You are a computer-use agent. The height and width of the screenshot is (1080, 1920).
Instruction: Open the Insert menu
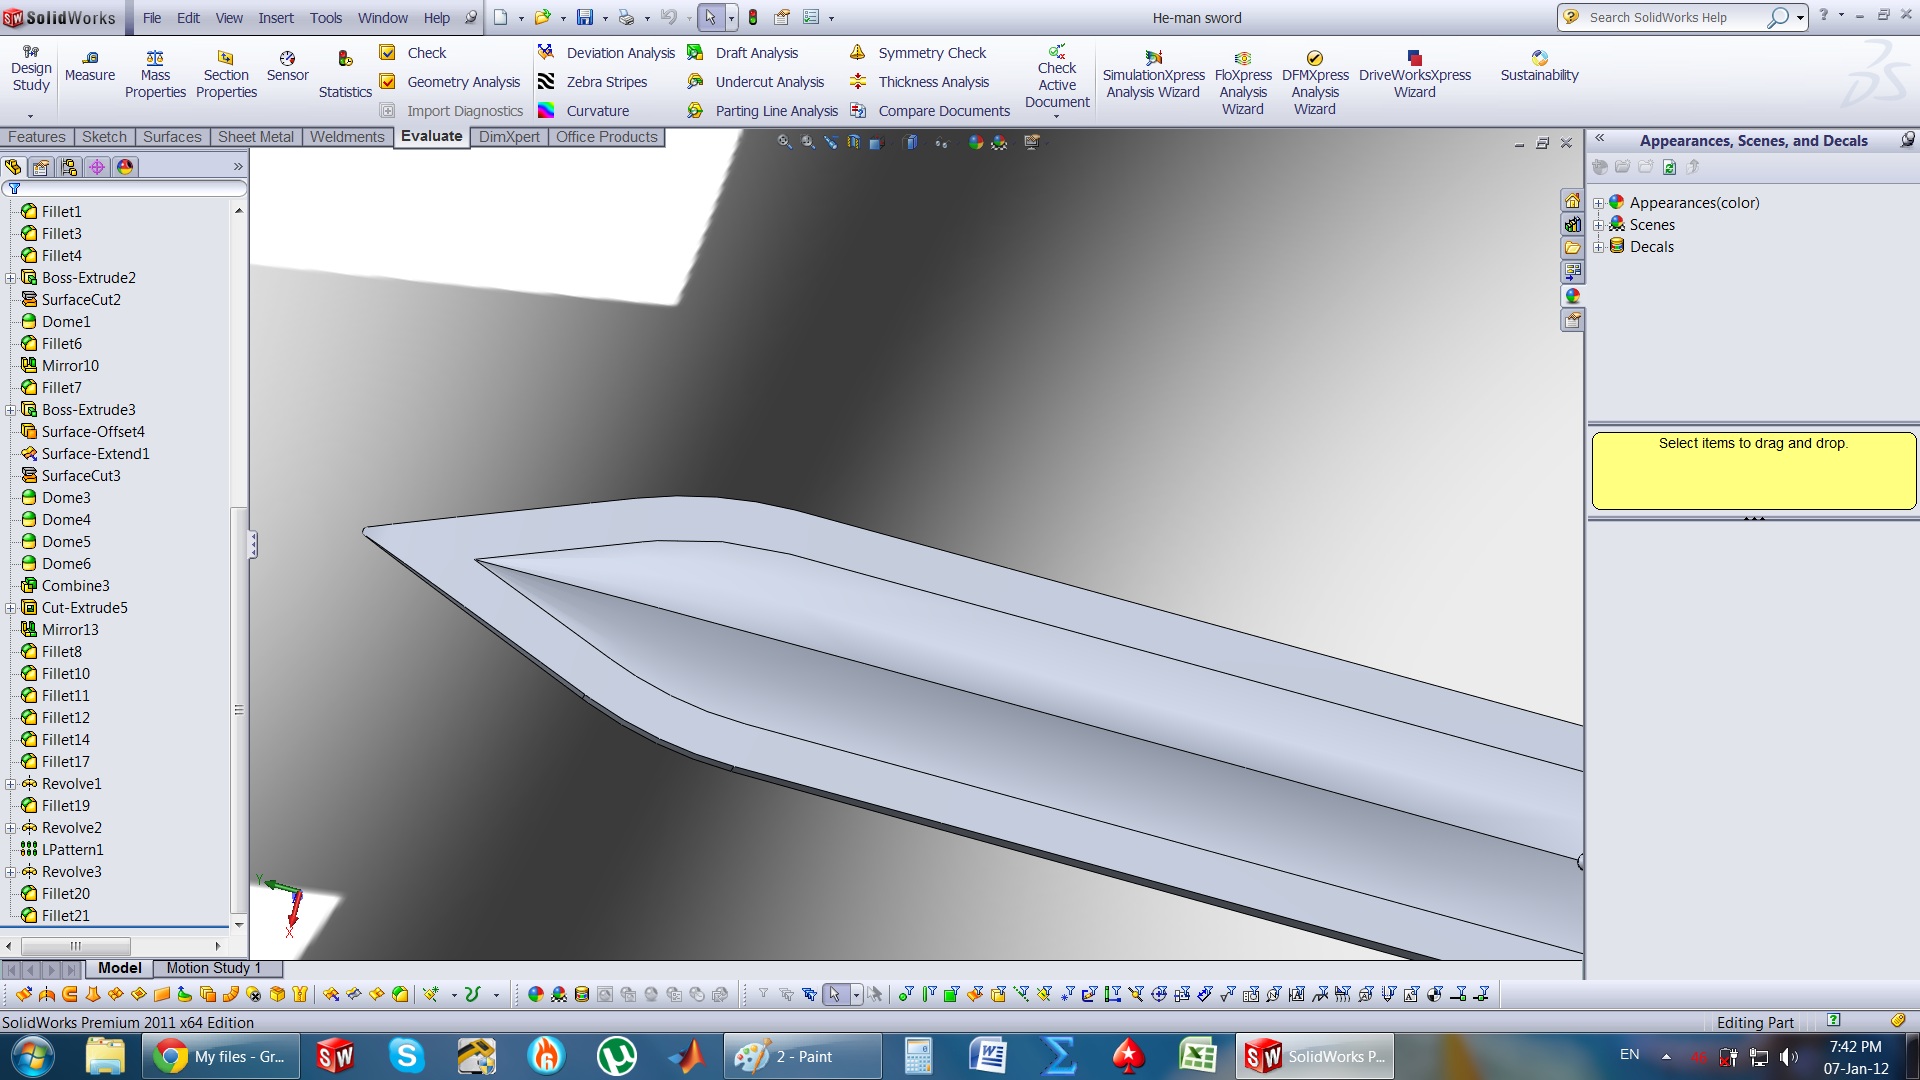(275, 18)
